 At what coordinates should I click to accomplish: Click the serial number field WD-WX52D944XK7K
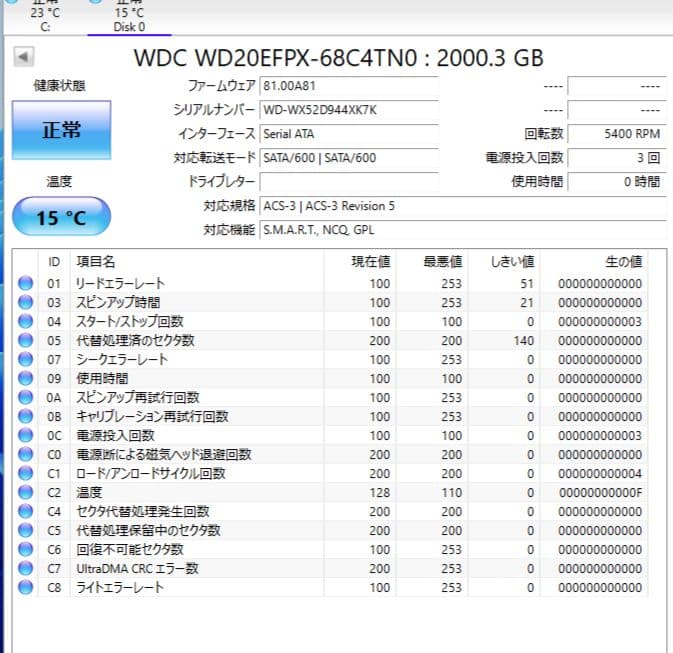point(349,110)
